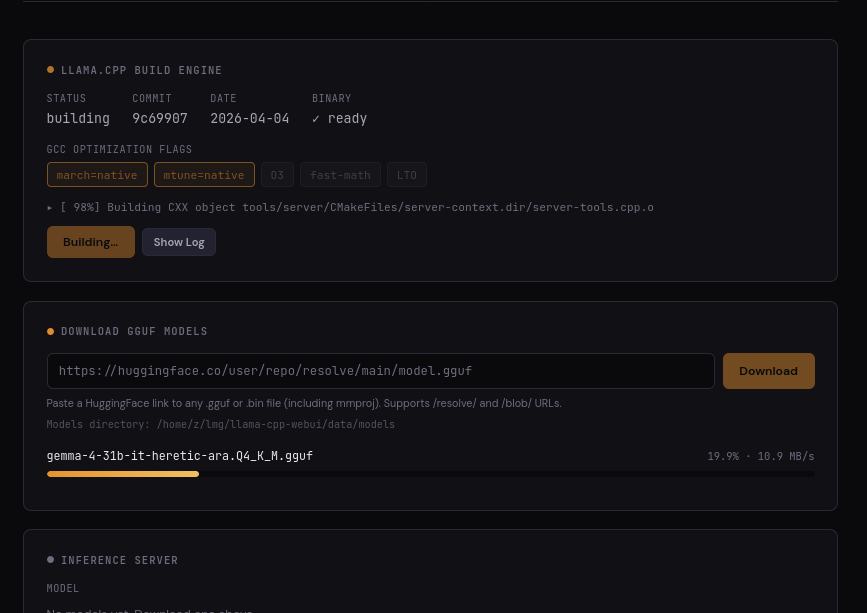This screenshot has width=867, height=613.
Task: Select the build date 2026-04-04
Action: point(249,118)
